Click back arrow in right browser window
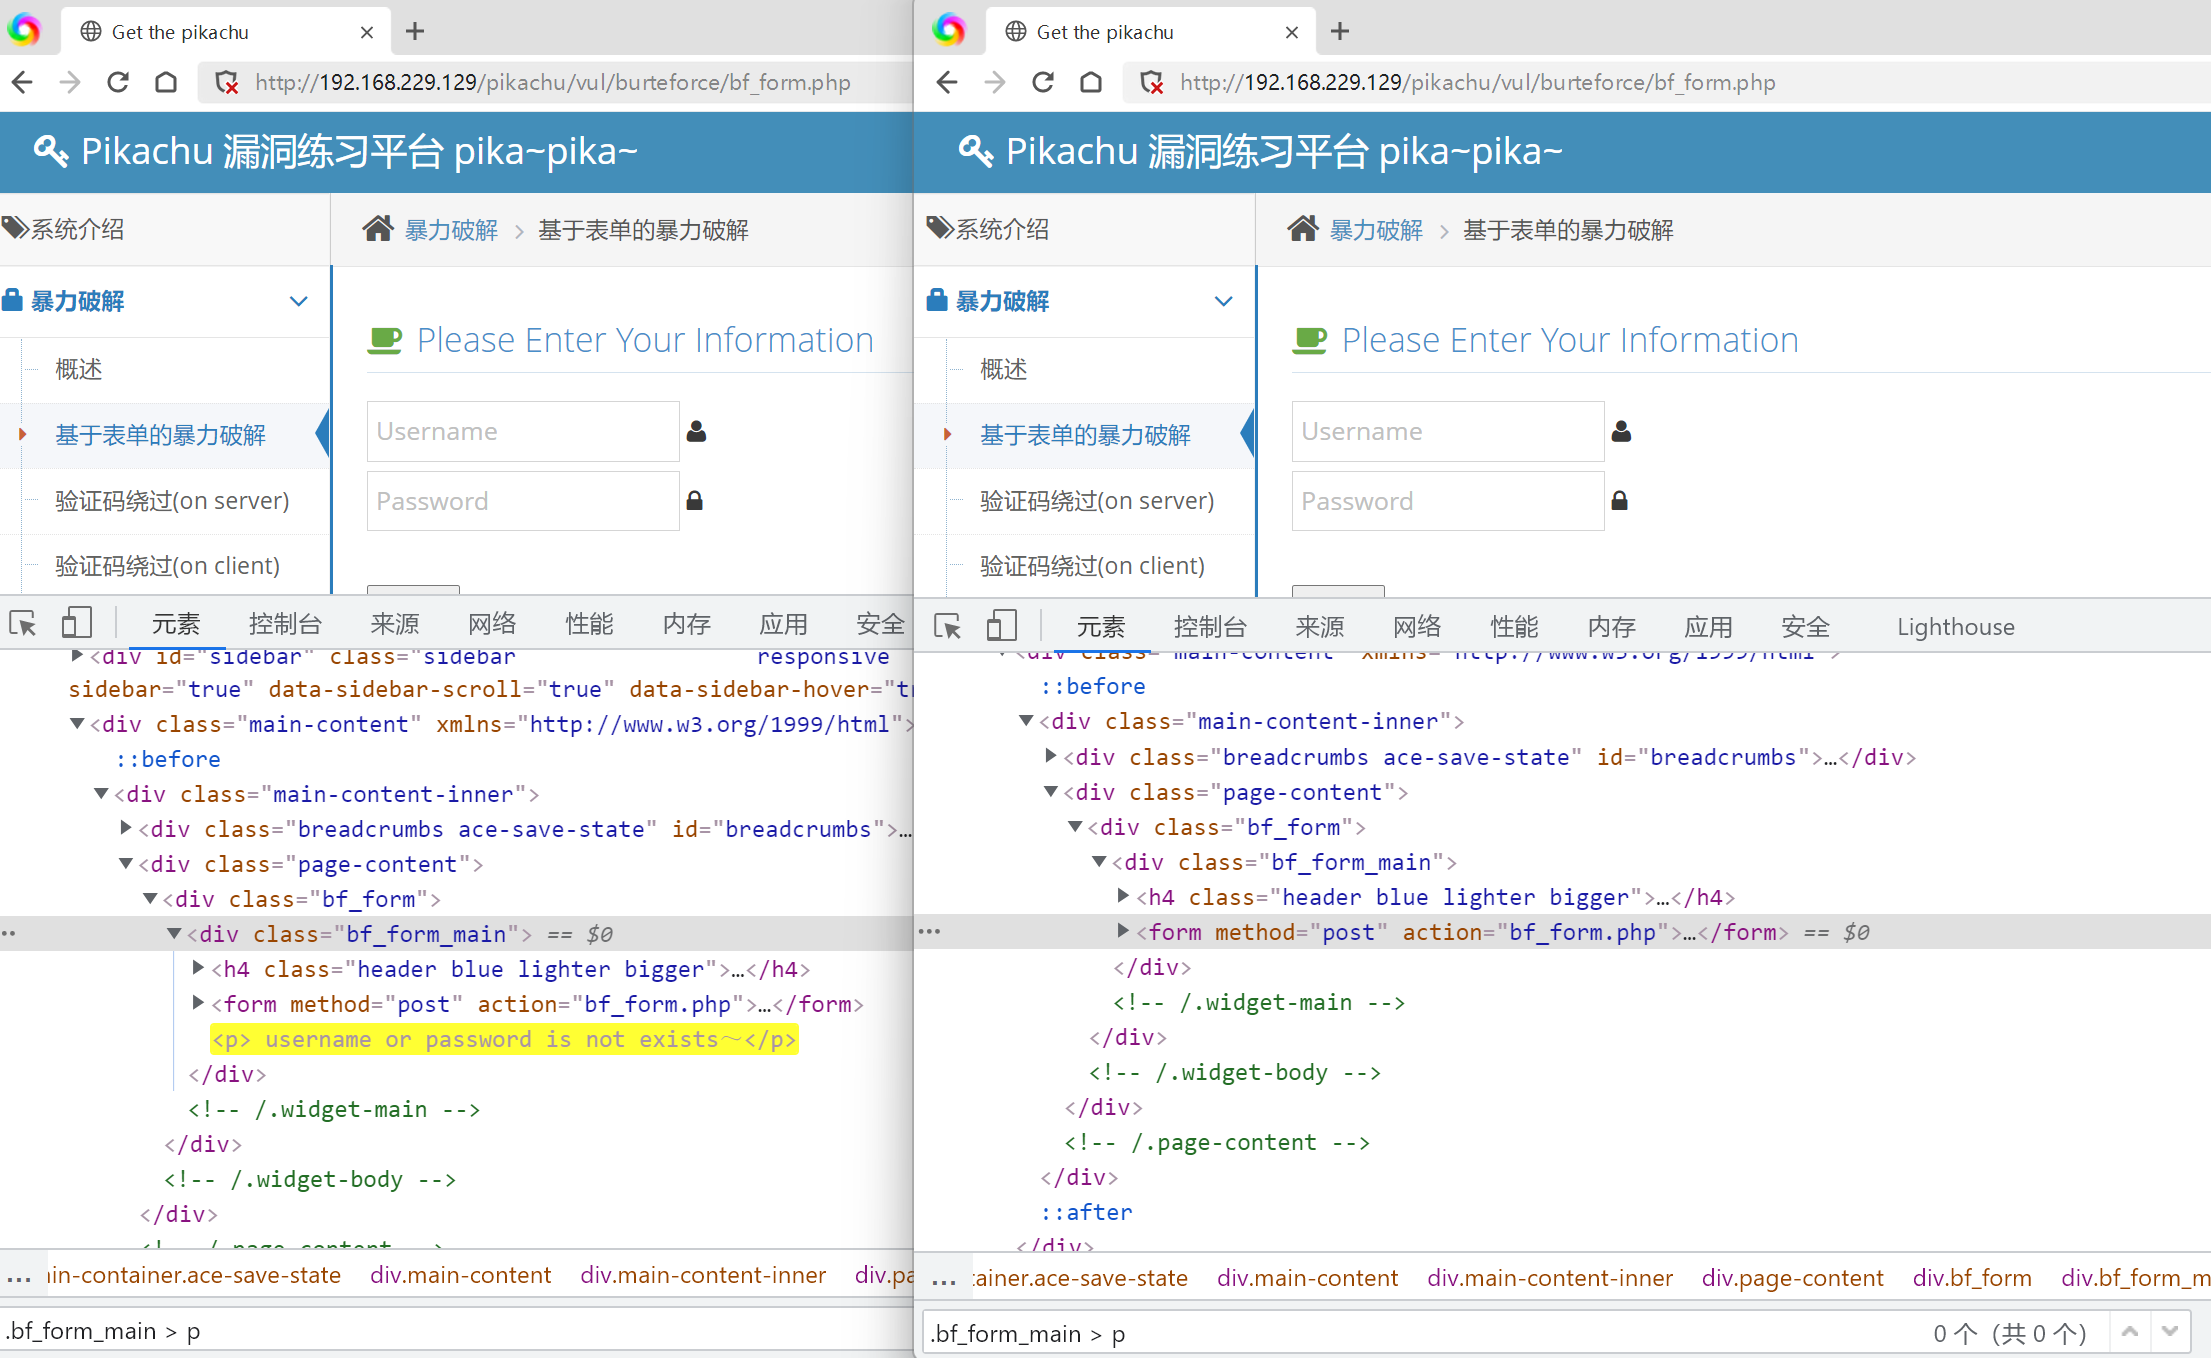 pyautogui.click(x=947, y=82)
